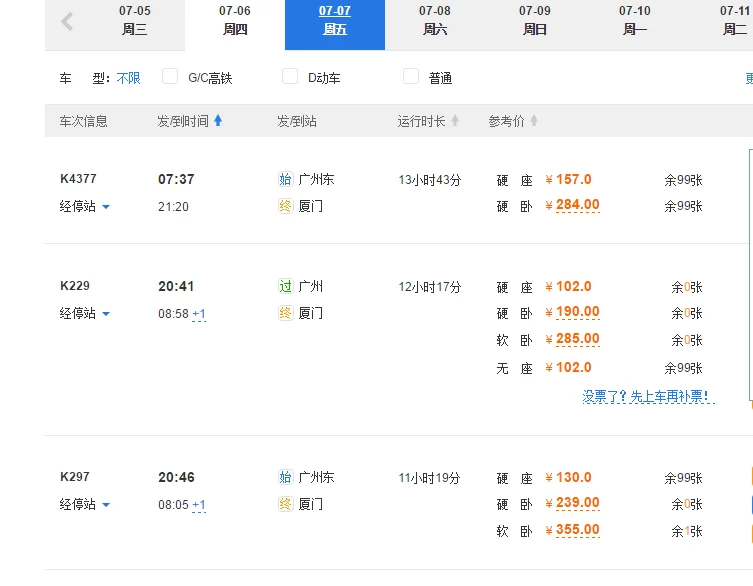Click K229 arrival +1 day marker
Image resolution: width=753 pixels, height=586 pixels.
(x=199, y=314)
